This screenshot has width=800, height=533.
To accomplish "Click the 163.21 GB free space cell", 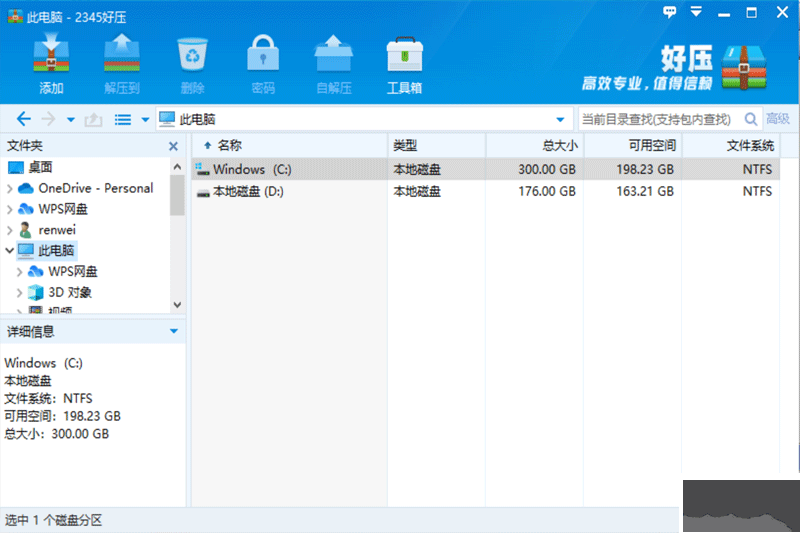I will tap(645, 192).
